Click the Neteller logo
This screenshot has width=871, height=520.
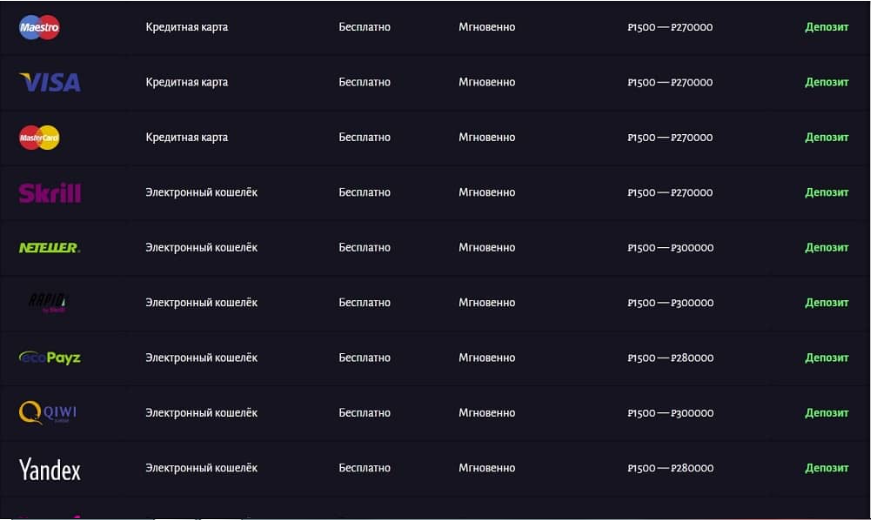point(49,247)
